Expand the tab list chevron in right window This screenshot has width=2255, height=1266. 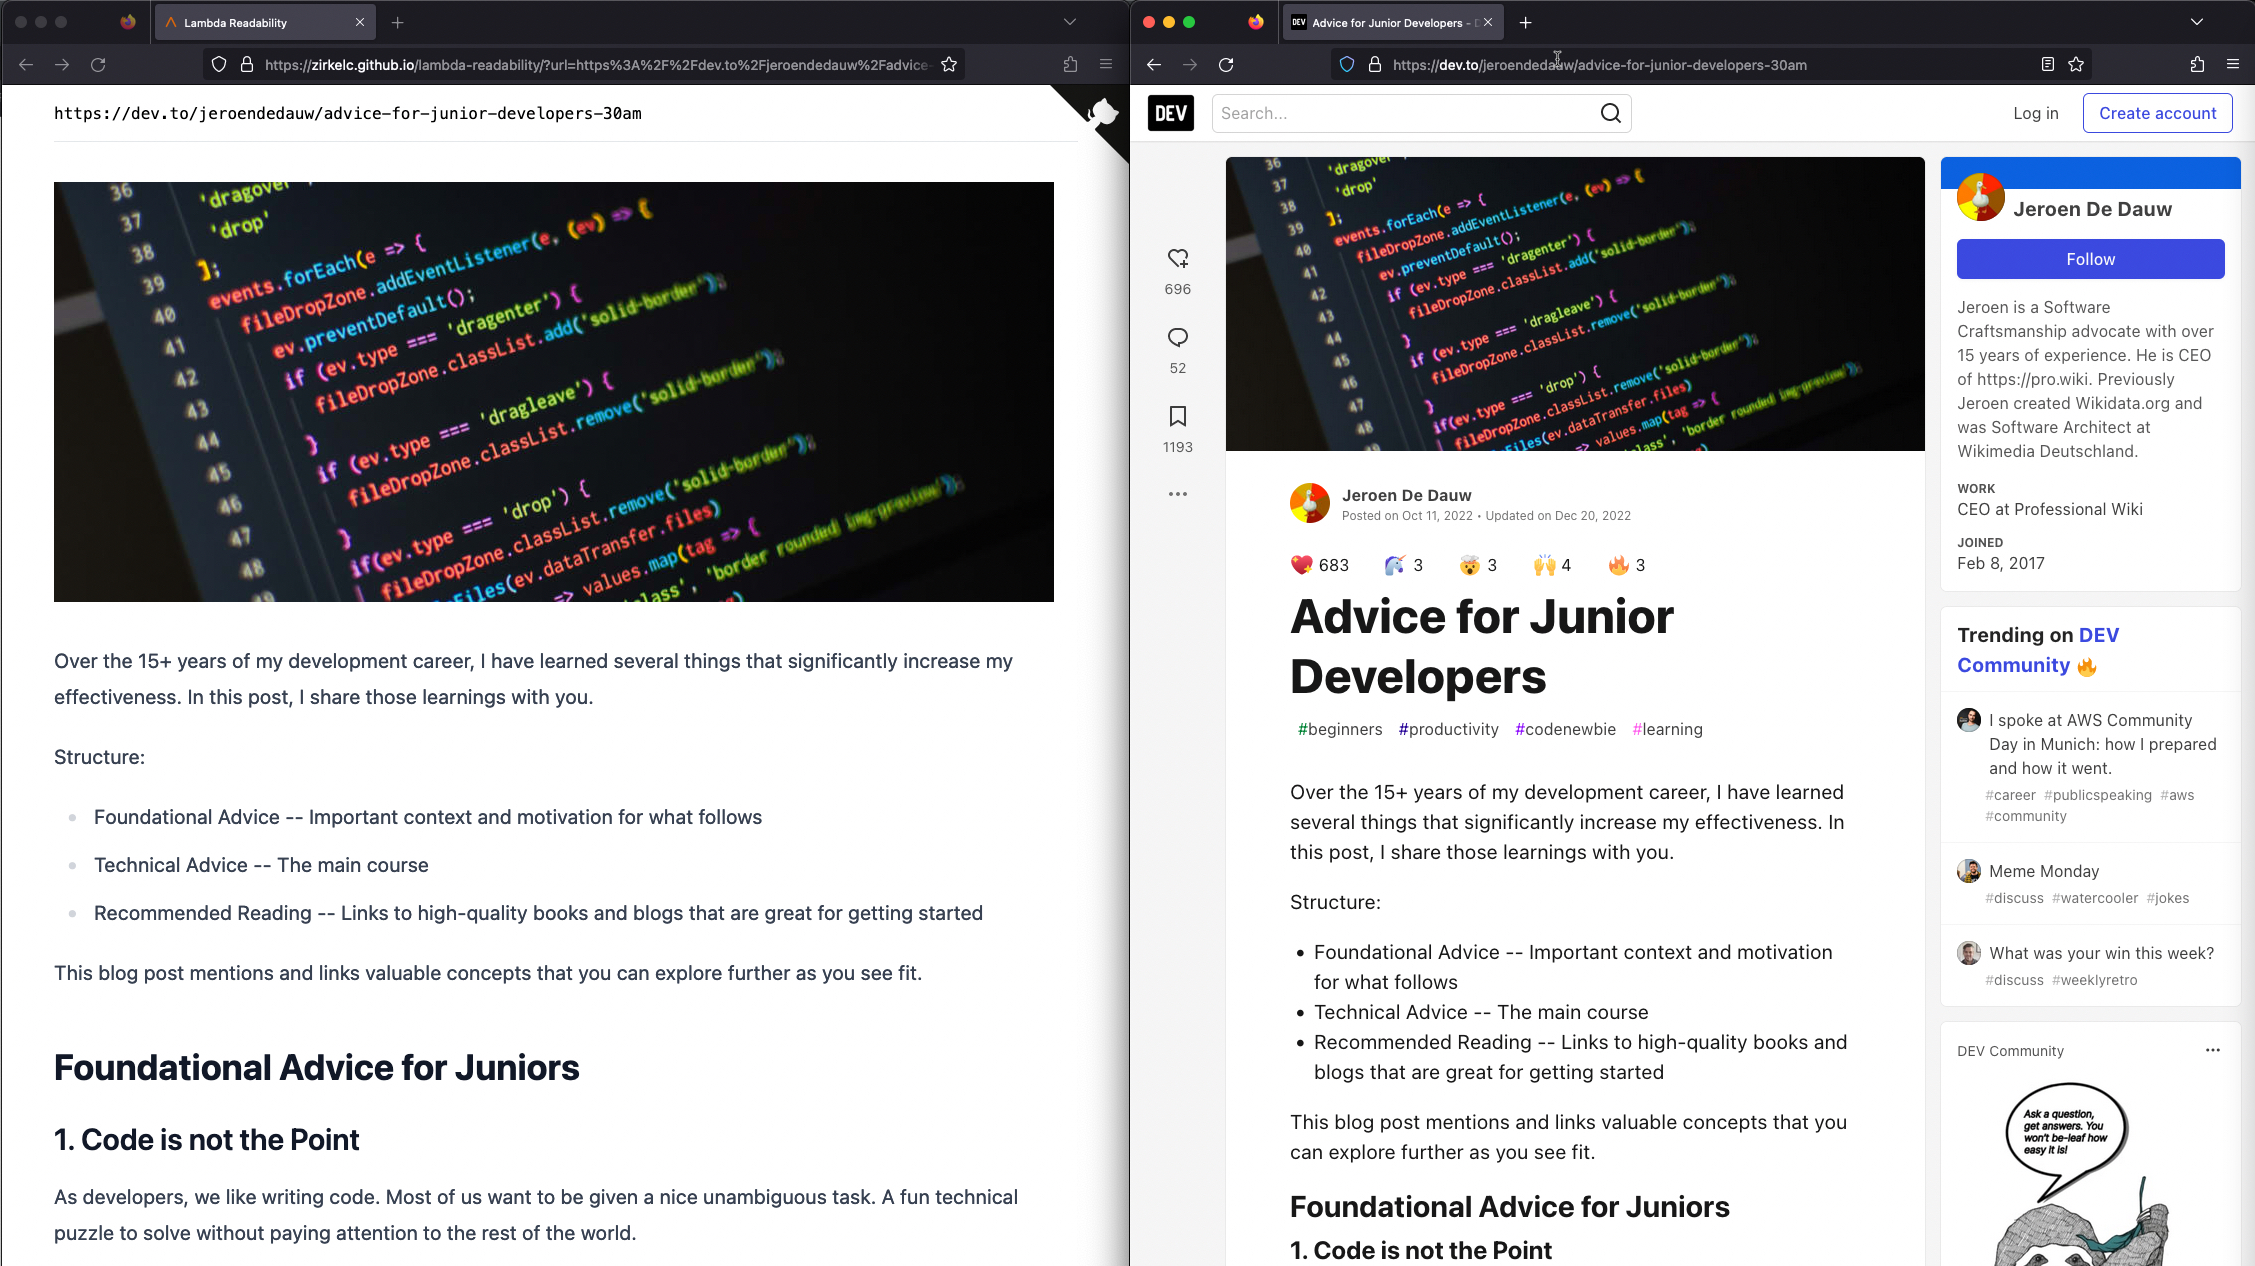[x=2196, y=22]
